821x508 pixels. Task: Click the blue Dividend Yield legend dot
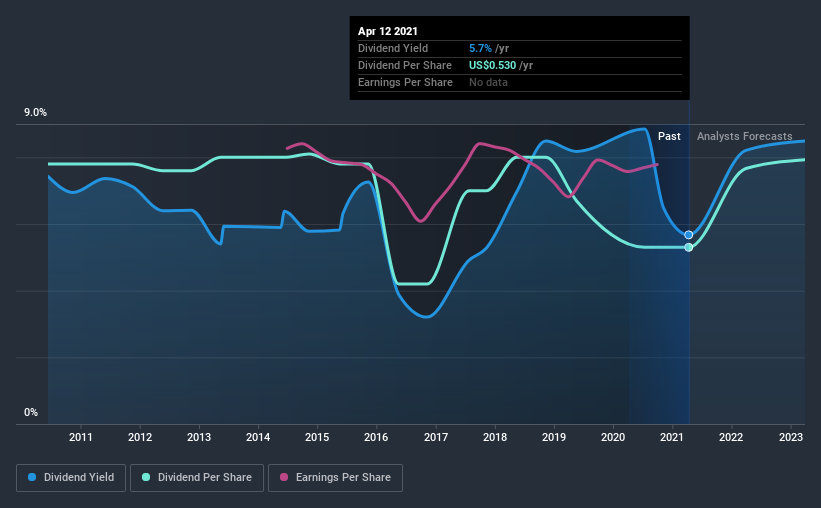[x=32, y=477]
